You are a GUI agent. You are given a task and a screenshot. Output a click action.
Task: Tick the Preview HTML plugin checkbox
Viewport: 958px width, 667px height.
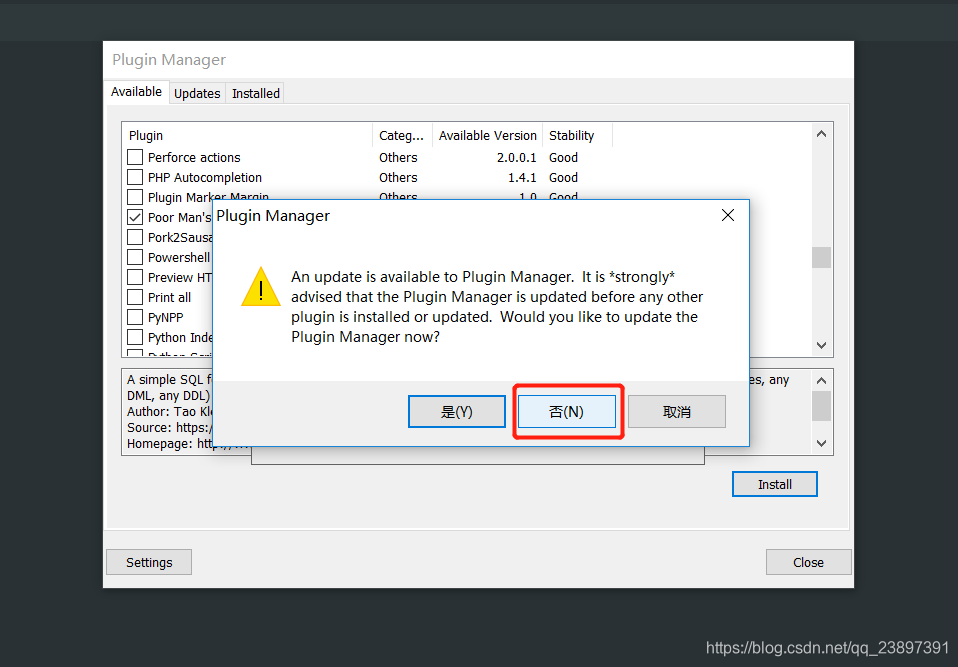point(135,277)
